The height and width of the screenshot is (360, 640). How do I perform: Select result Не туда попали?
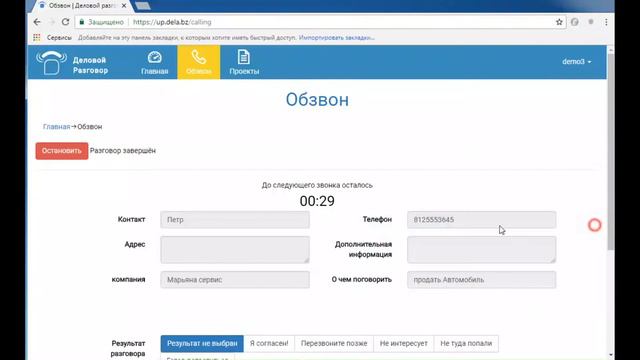[x=466, y=343]
